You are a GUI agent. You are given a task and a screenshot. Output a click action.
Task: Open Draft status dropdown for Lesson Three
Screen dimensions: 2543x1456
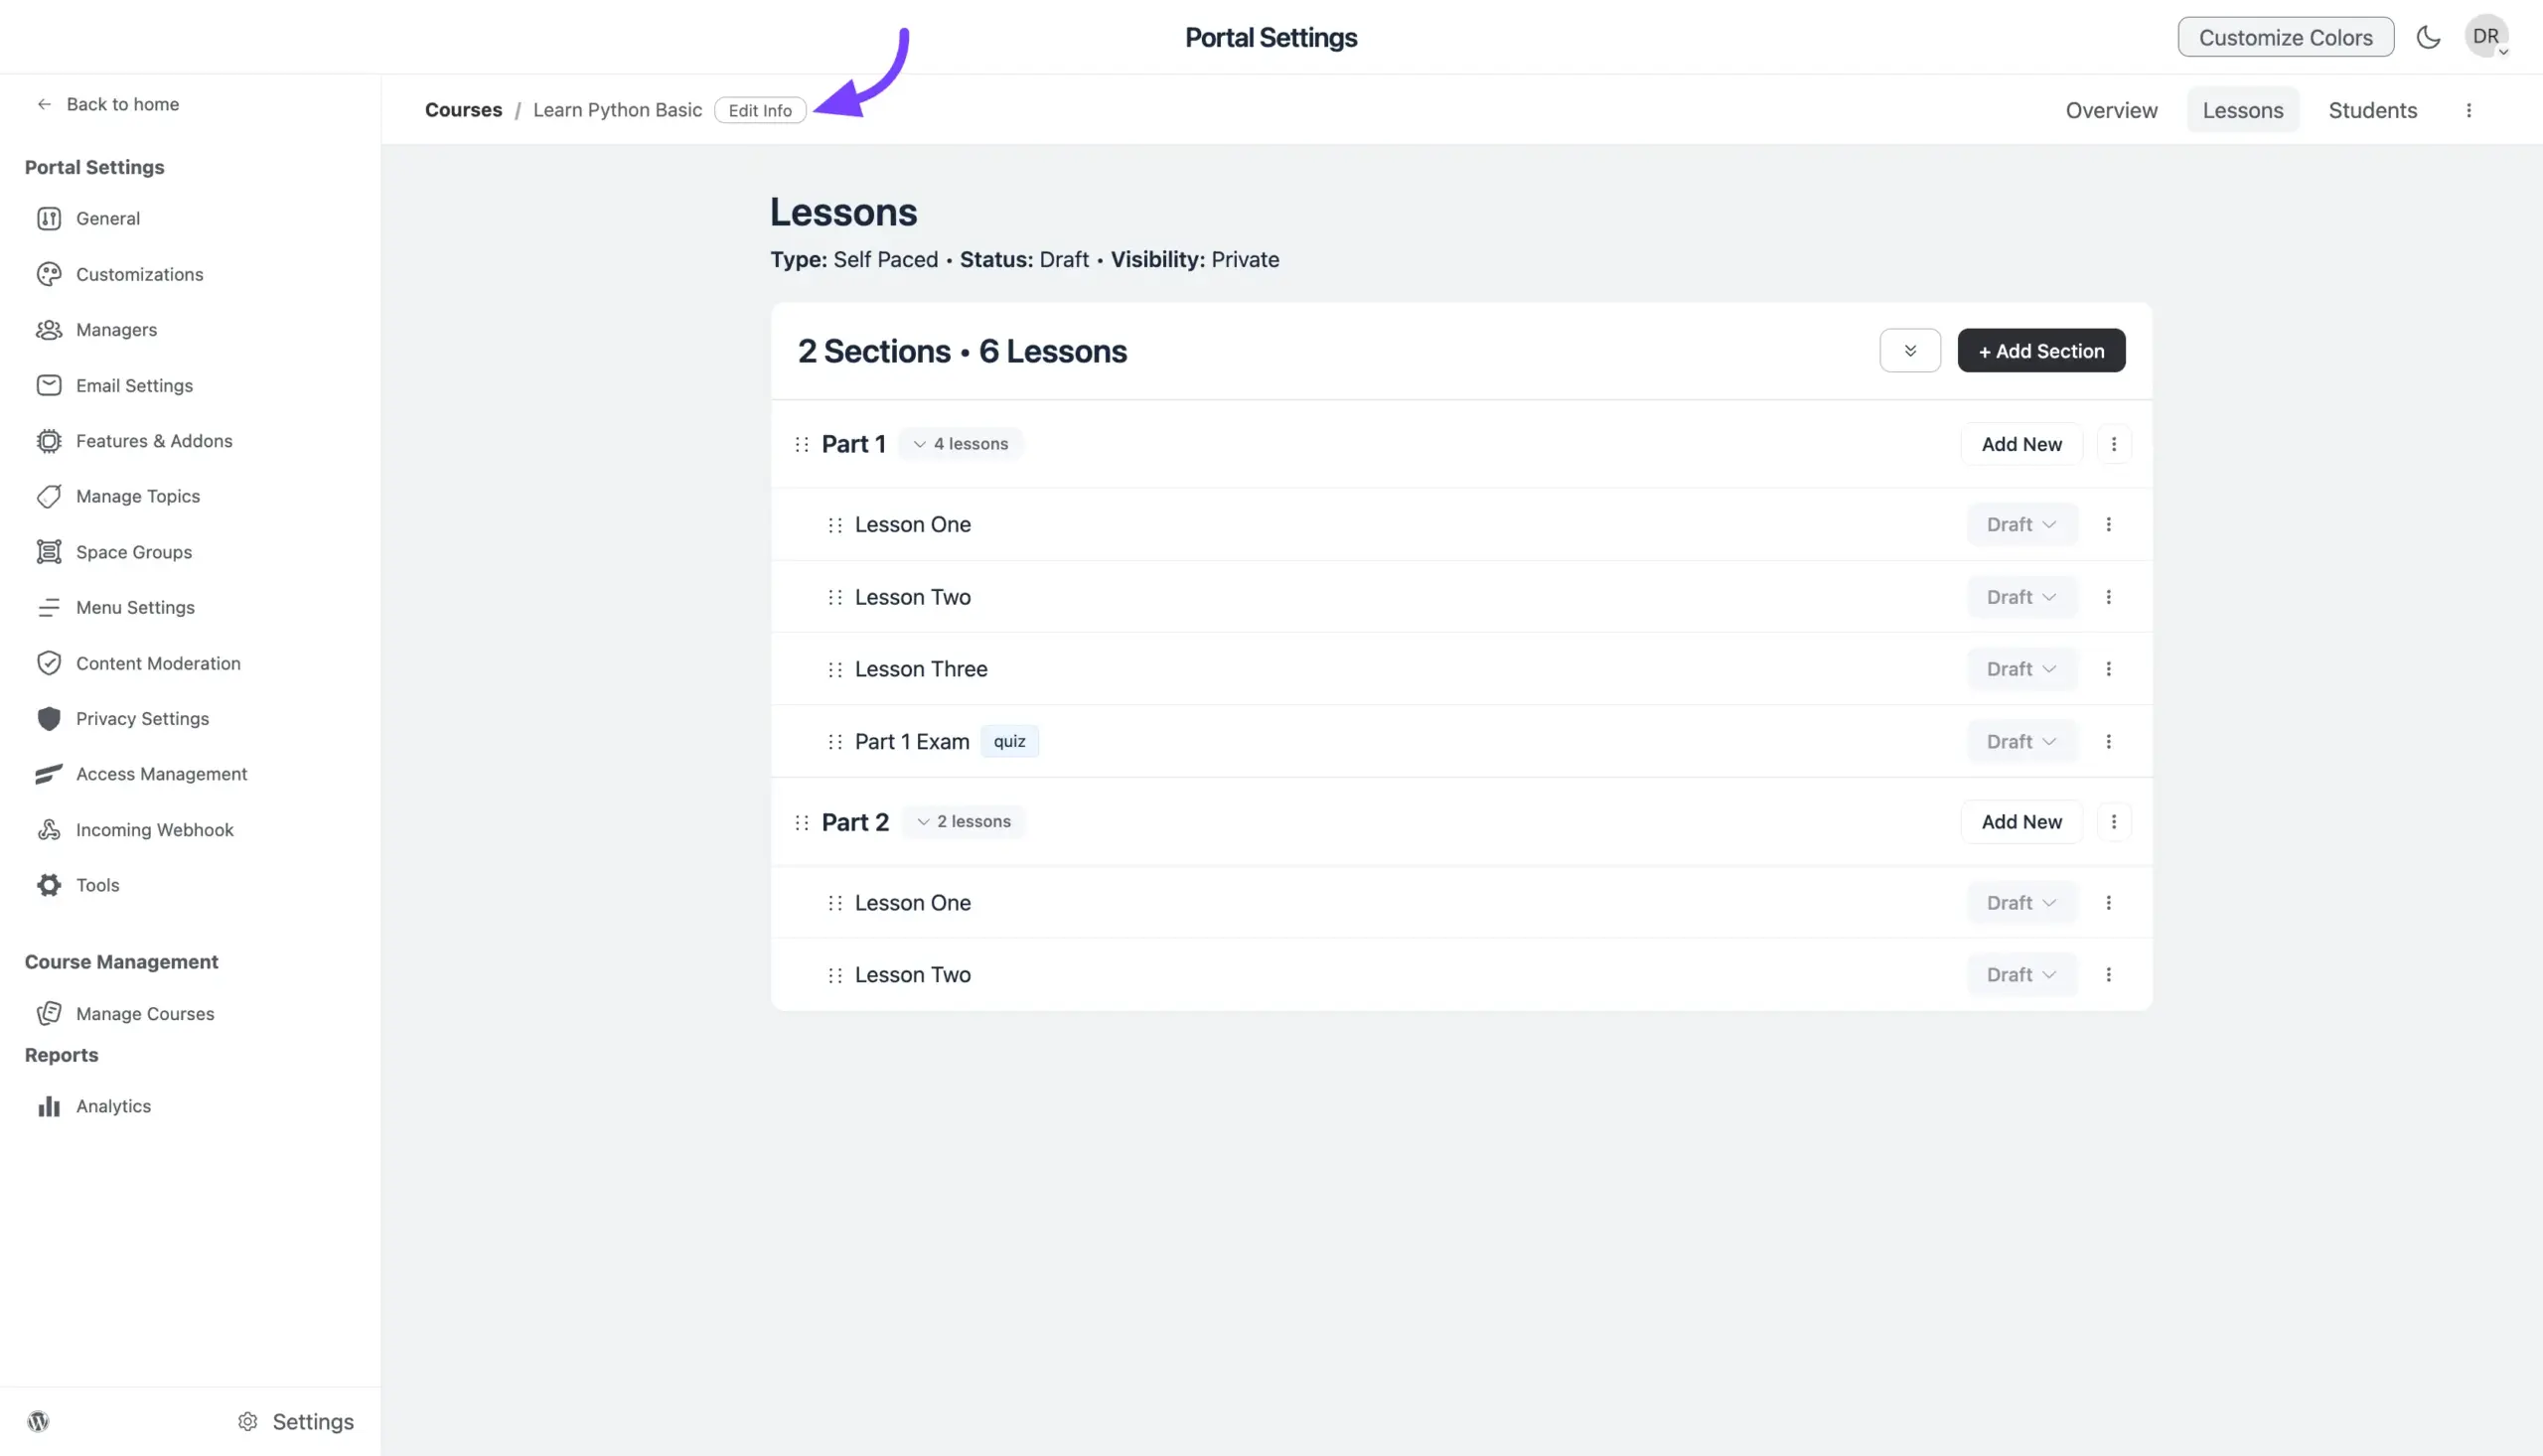2020,669
